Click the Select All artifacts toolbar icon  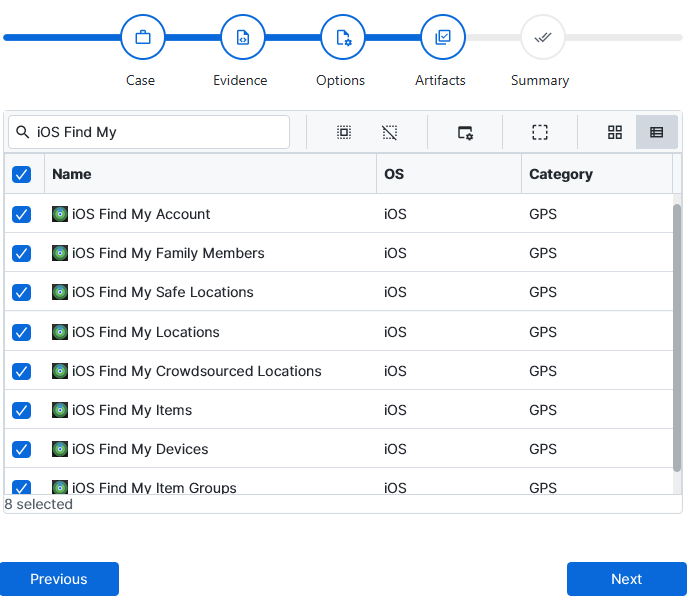click(x=344, y=132)
